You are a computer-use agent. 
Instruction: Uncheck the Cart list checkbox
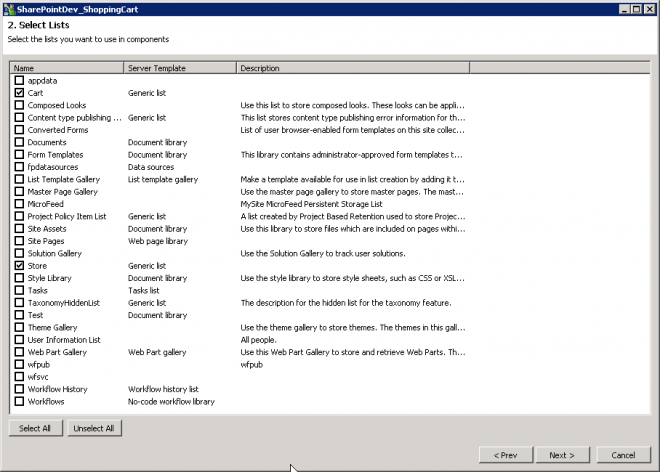tap(19, 93)
